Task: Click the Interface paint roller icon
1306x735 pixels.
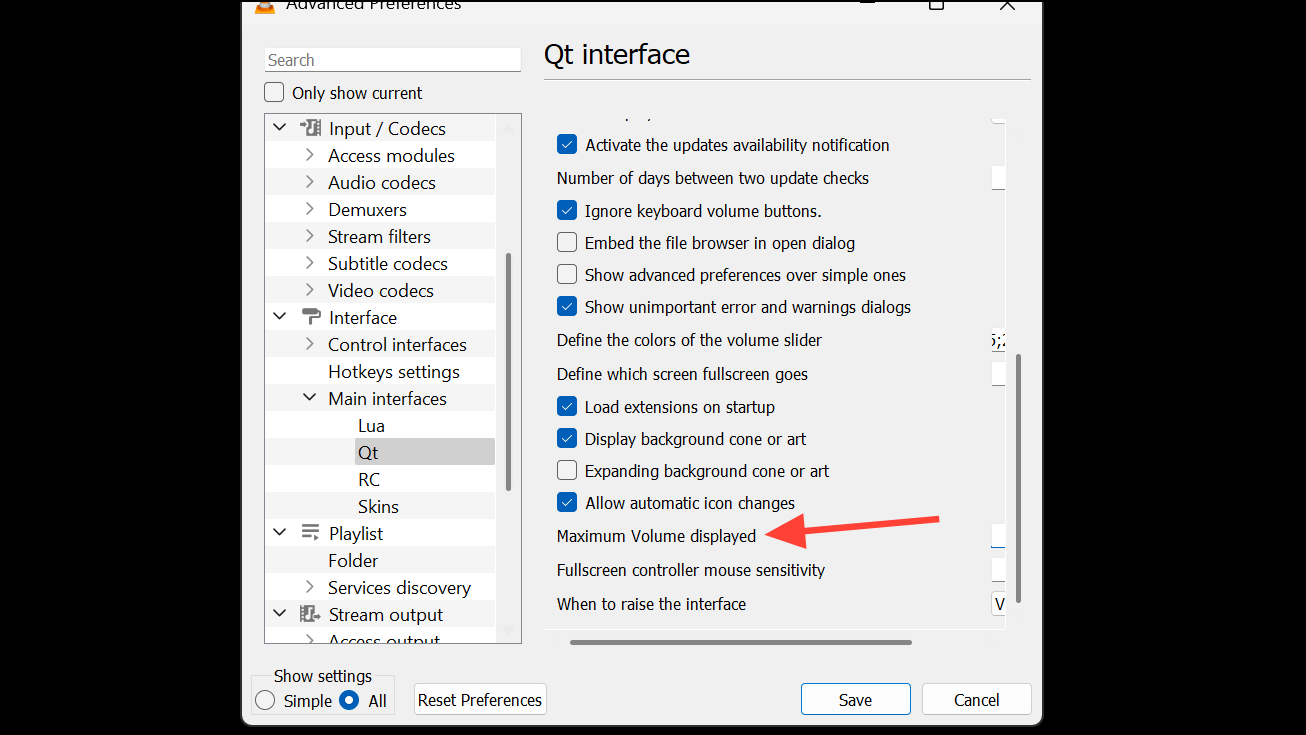Action: pos(311,317)
